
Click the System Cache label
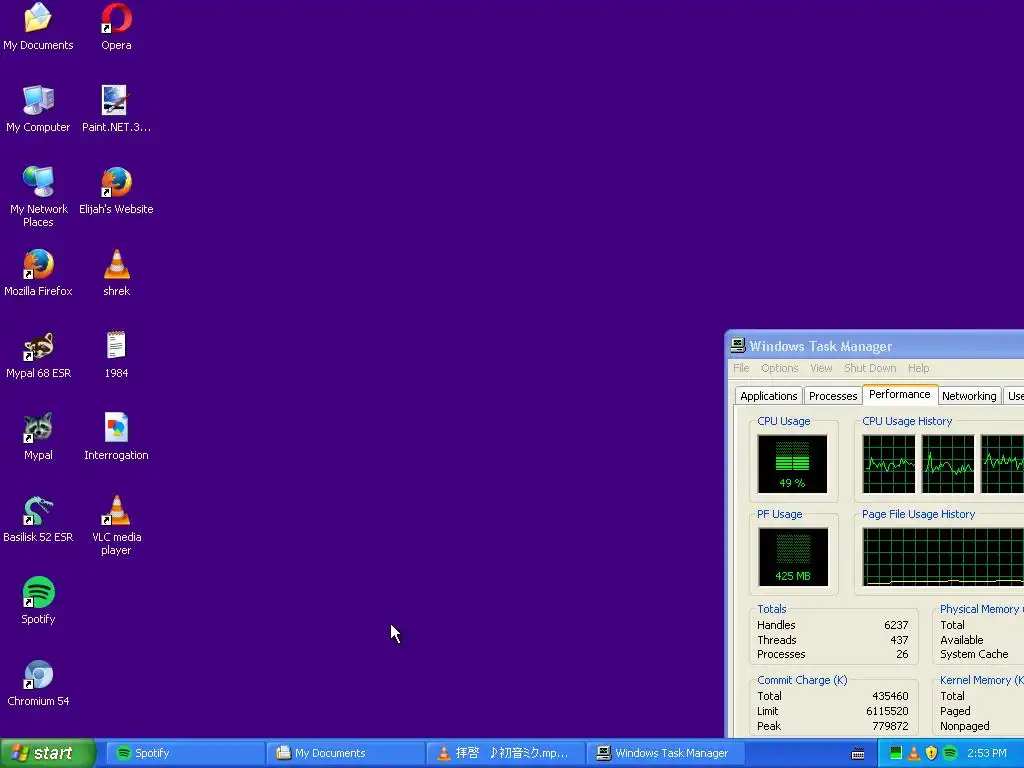click(x=974, y=654)
